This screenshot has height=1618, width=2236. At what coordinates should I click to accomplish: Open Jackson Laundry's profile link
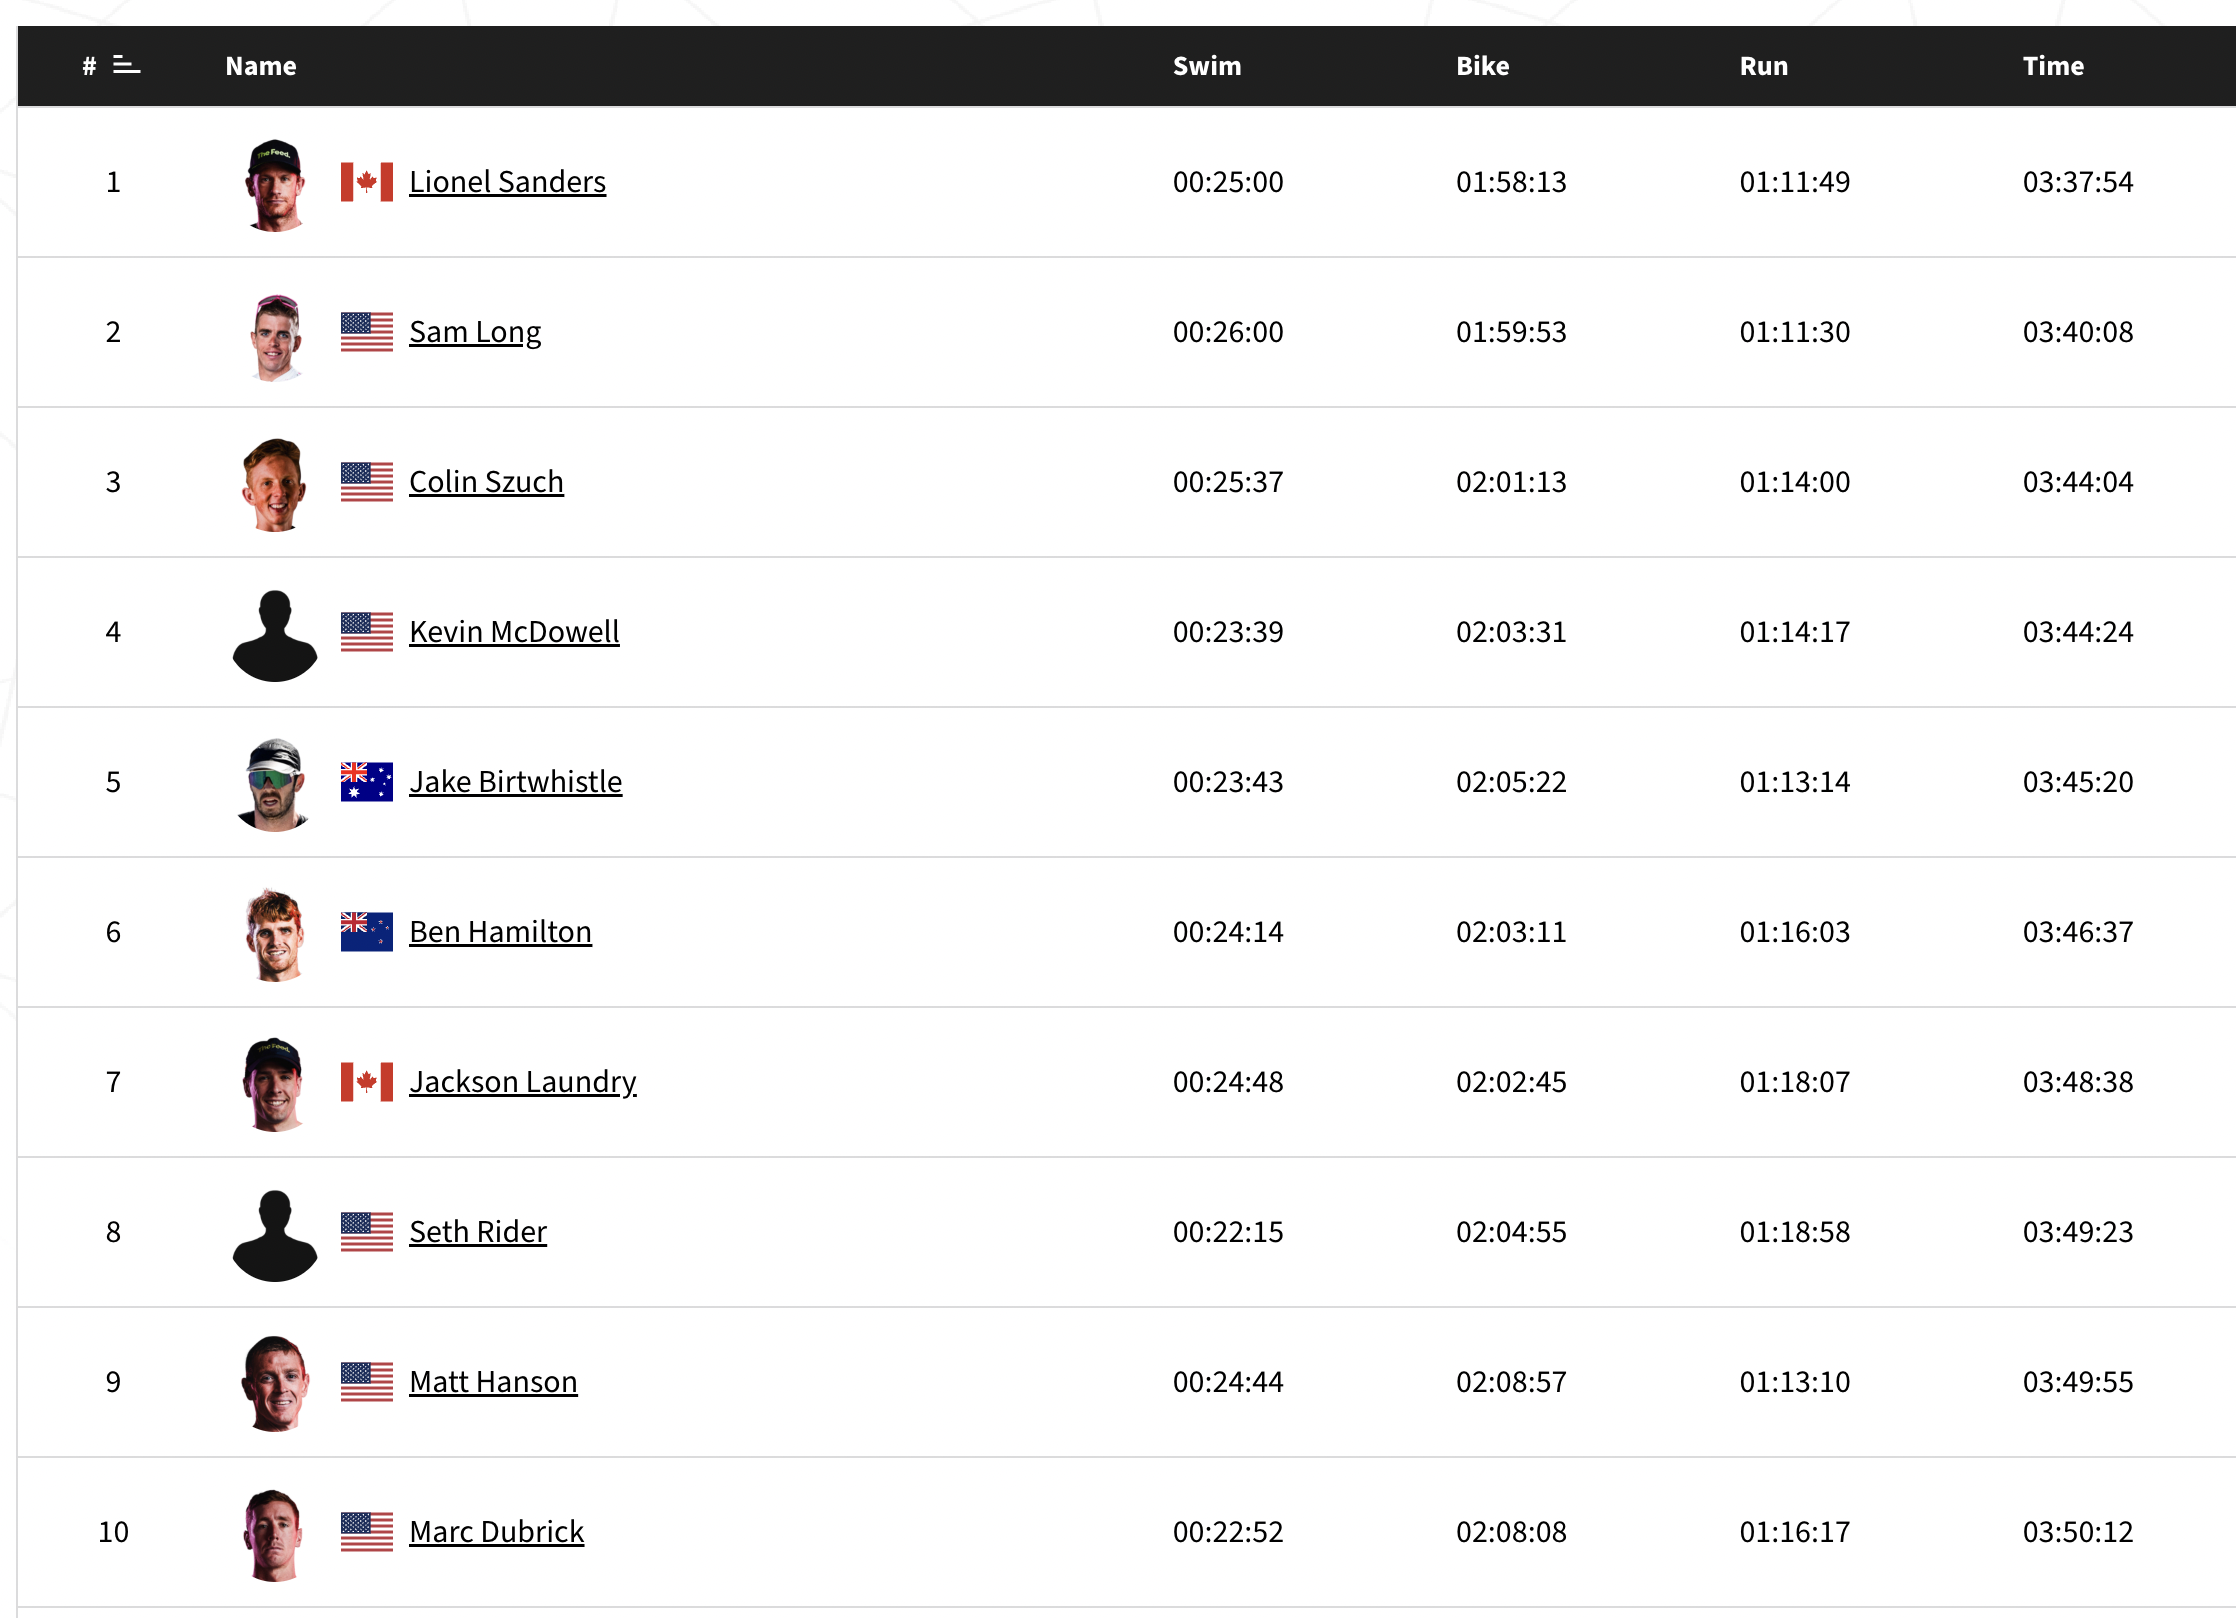[x=523, y=1082]
